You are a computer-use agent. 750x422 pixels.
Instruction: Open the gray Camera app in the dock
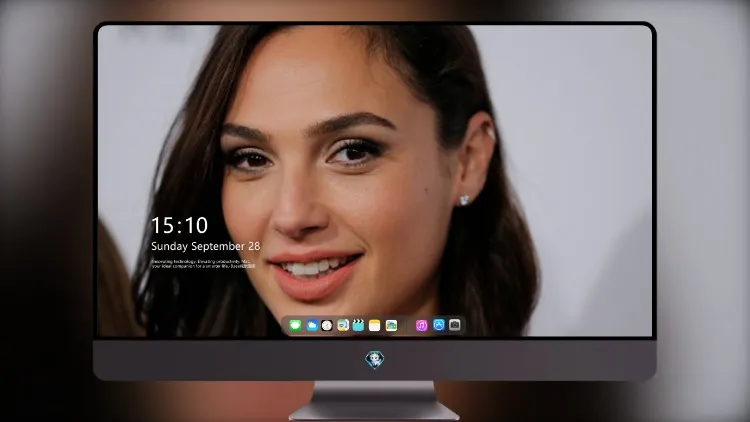[455, 325]
